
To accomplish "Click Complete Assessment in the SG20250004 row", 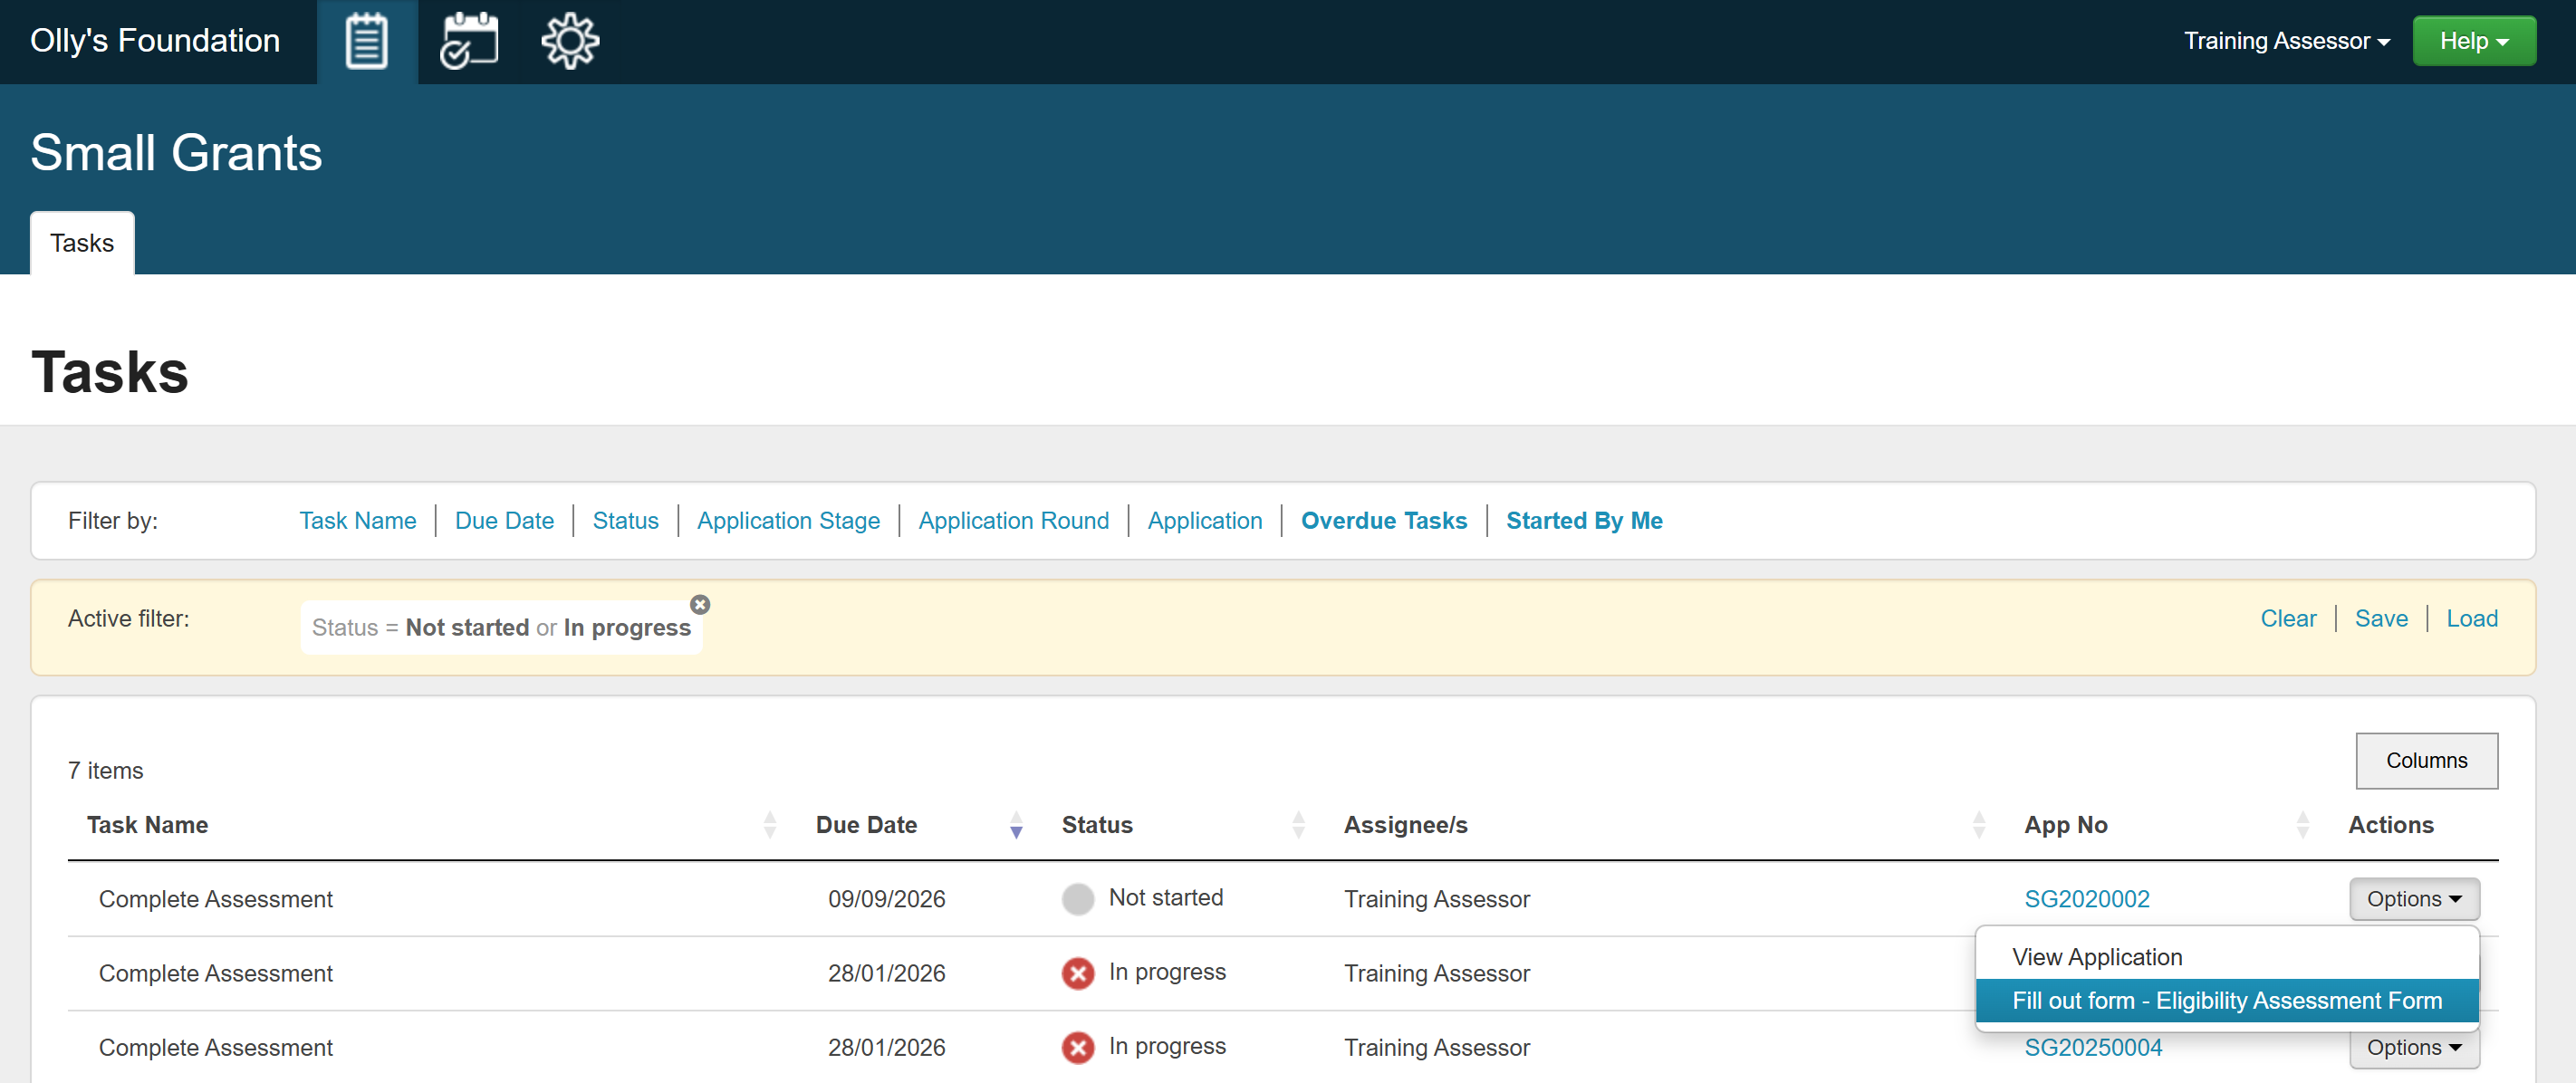I will (215, 1047).
